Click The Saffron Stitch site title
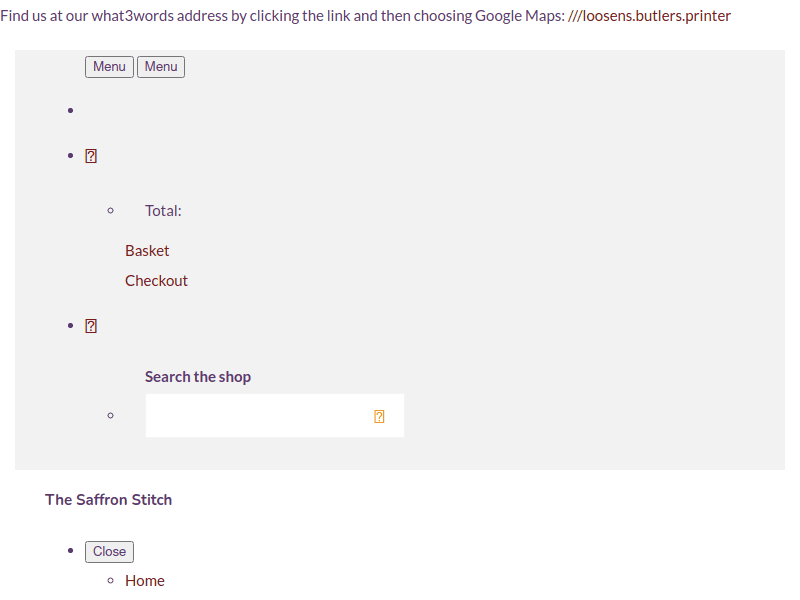 [x=108, y=500]
